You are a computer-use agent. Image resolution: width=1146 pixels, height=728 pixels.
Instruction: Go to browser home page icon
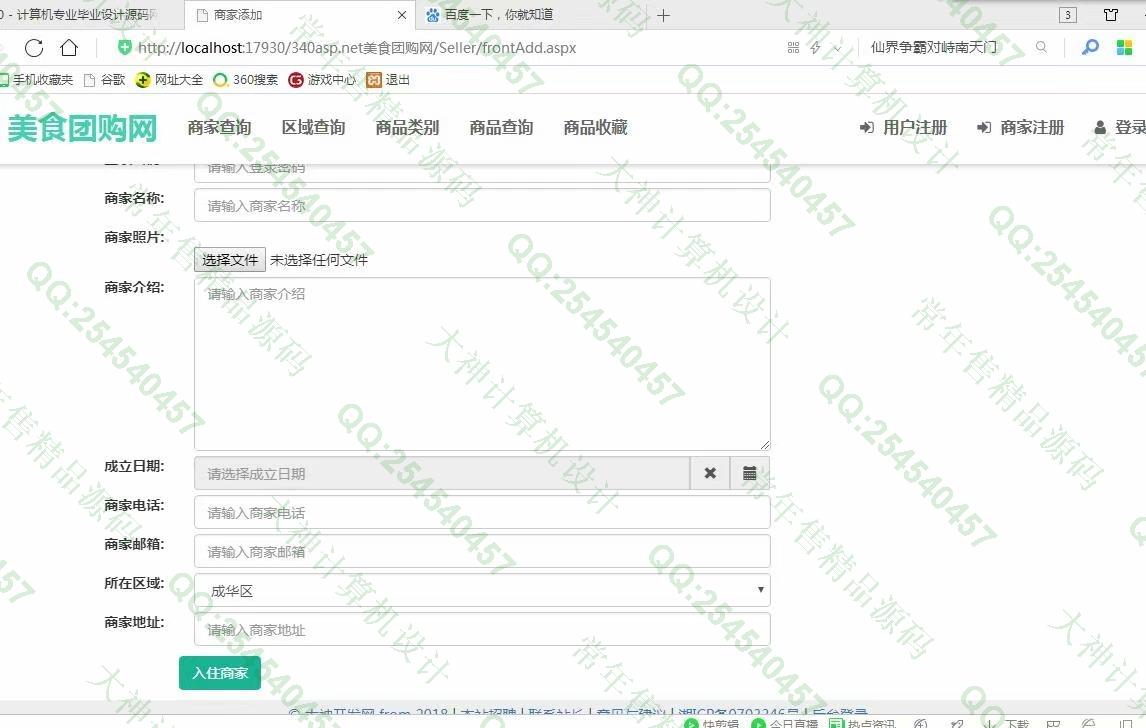click(69, 48)
